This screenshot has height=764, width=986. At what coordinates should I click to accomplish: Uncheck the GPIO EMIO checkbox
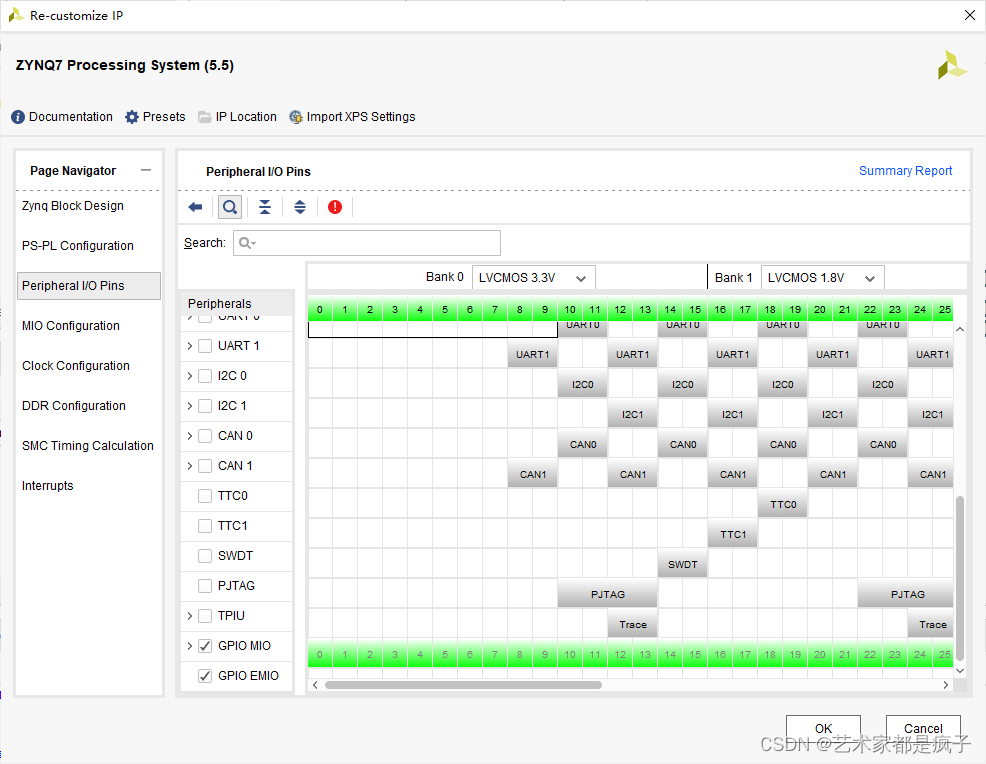point(205,676)
